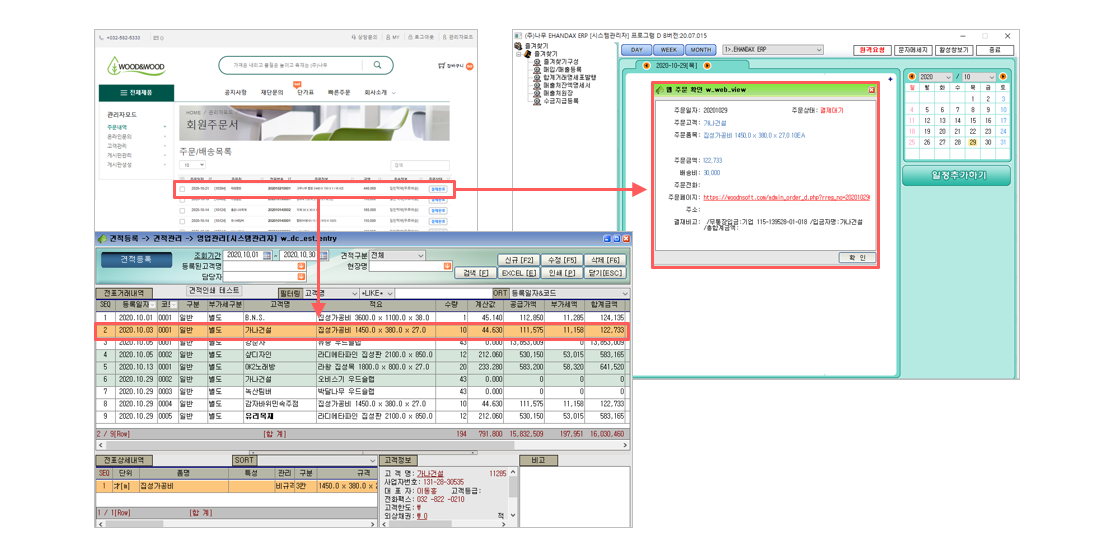The height and width of the screenshot is (554, 1105).
Task: Click the 수금지급등록 tree icon
Action: point(536,101)
